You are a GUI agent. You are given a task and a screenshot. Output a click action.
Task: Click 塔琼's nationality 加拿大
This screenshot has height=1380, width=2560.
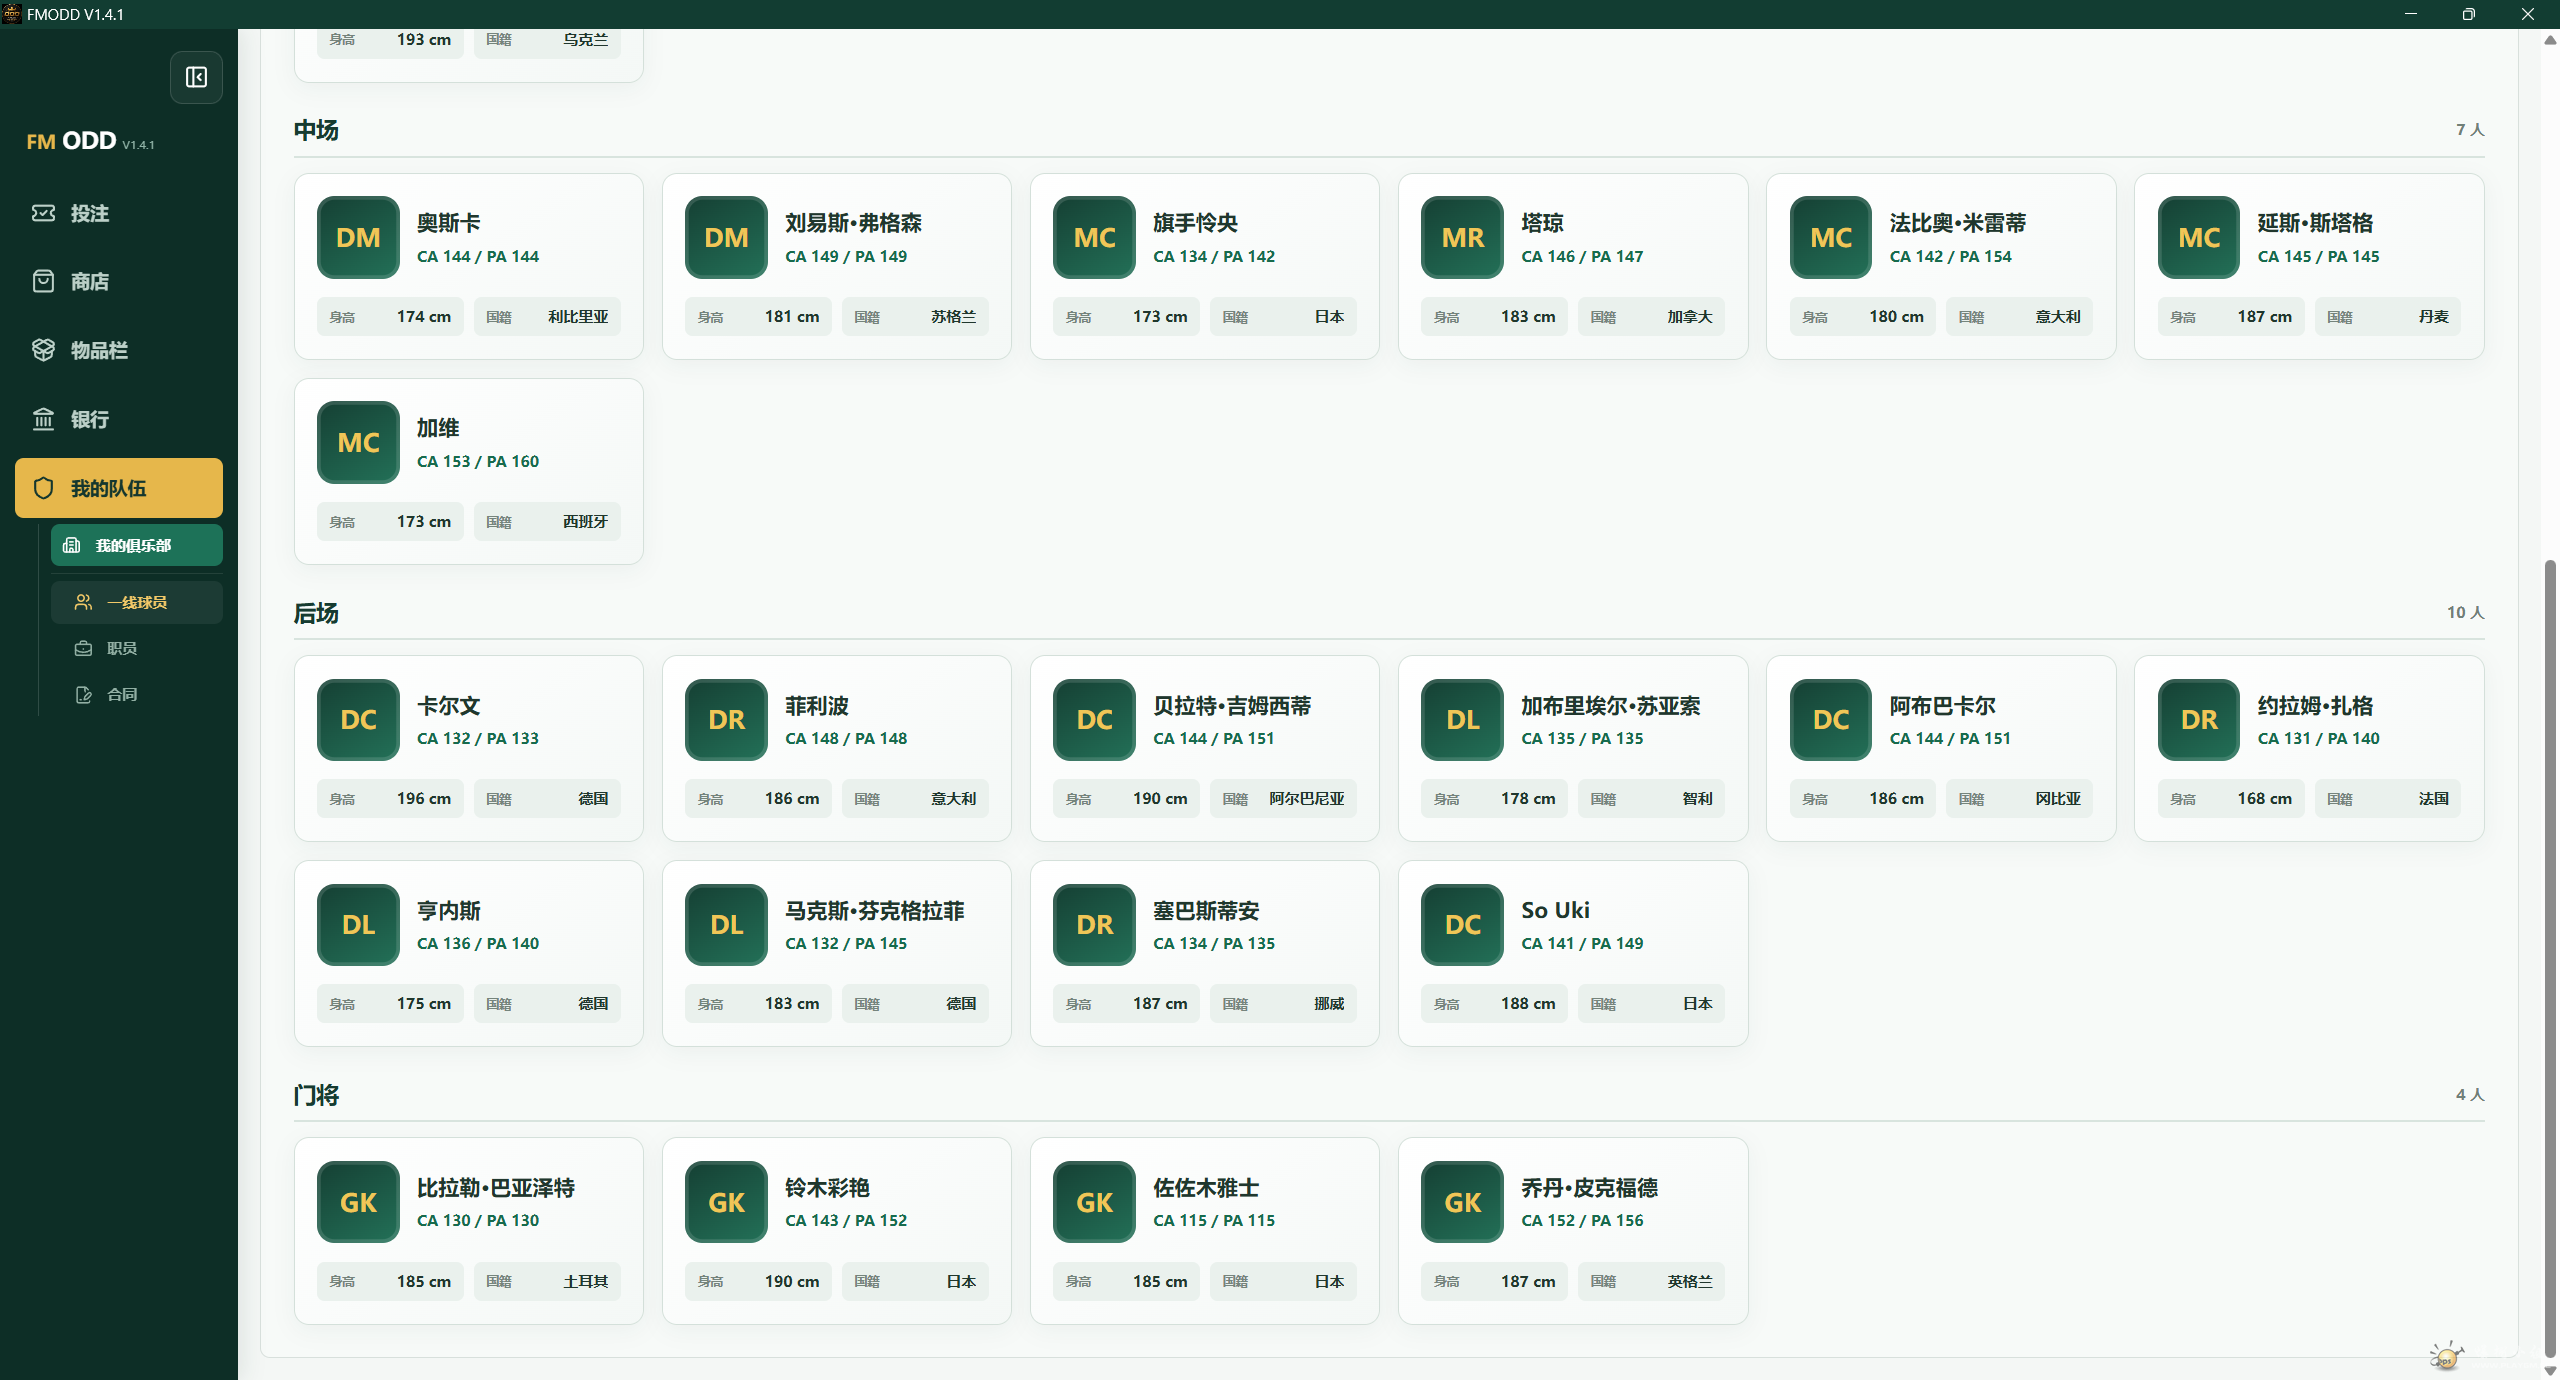point(1689,317)
